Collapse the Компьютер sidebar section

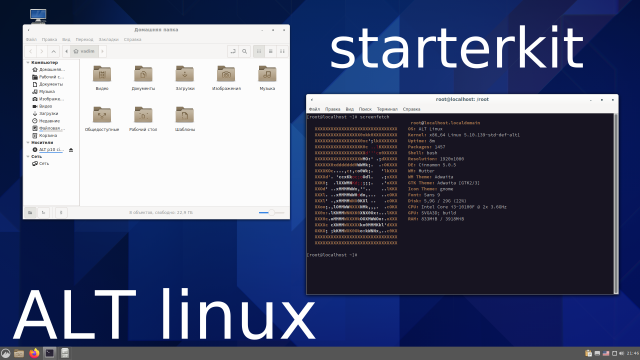coord(28,62)
